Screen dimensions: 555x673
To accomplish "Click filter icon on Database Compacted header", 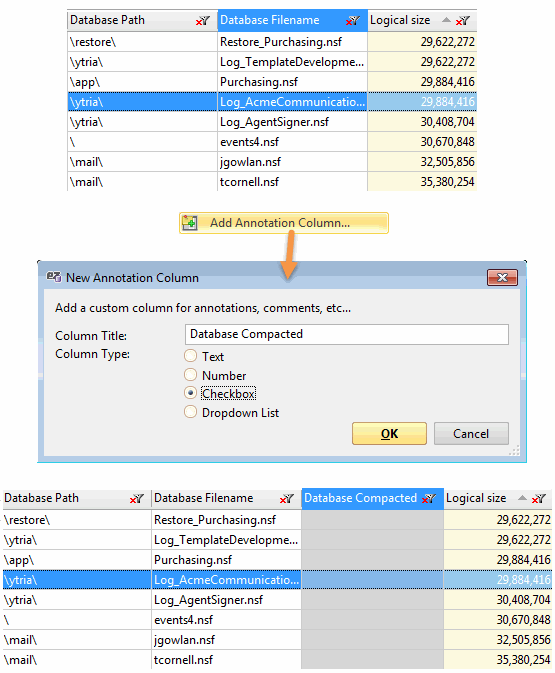I will [x=429, y=498].
